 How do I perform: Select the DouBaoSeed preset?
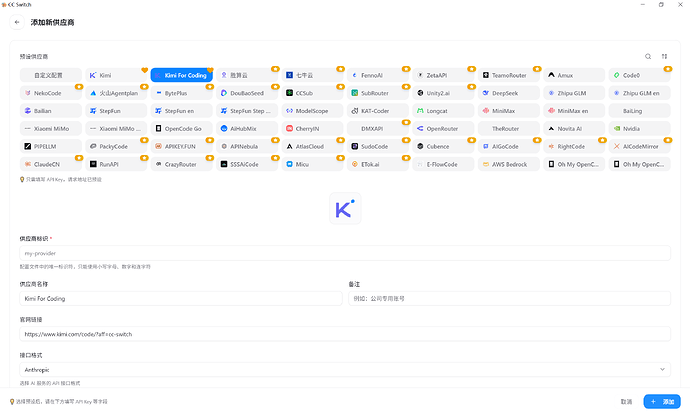[247, 93]
